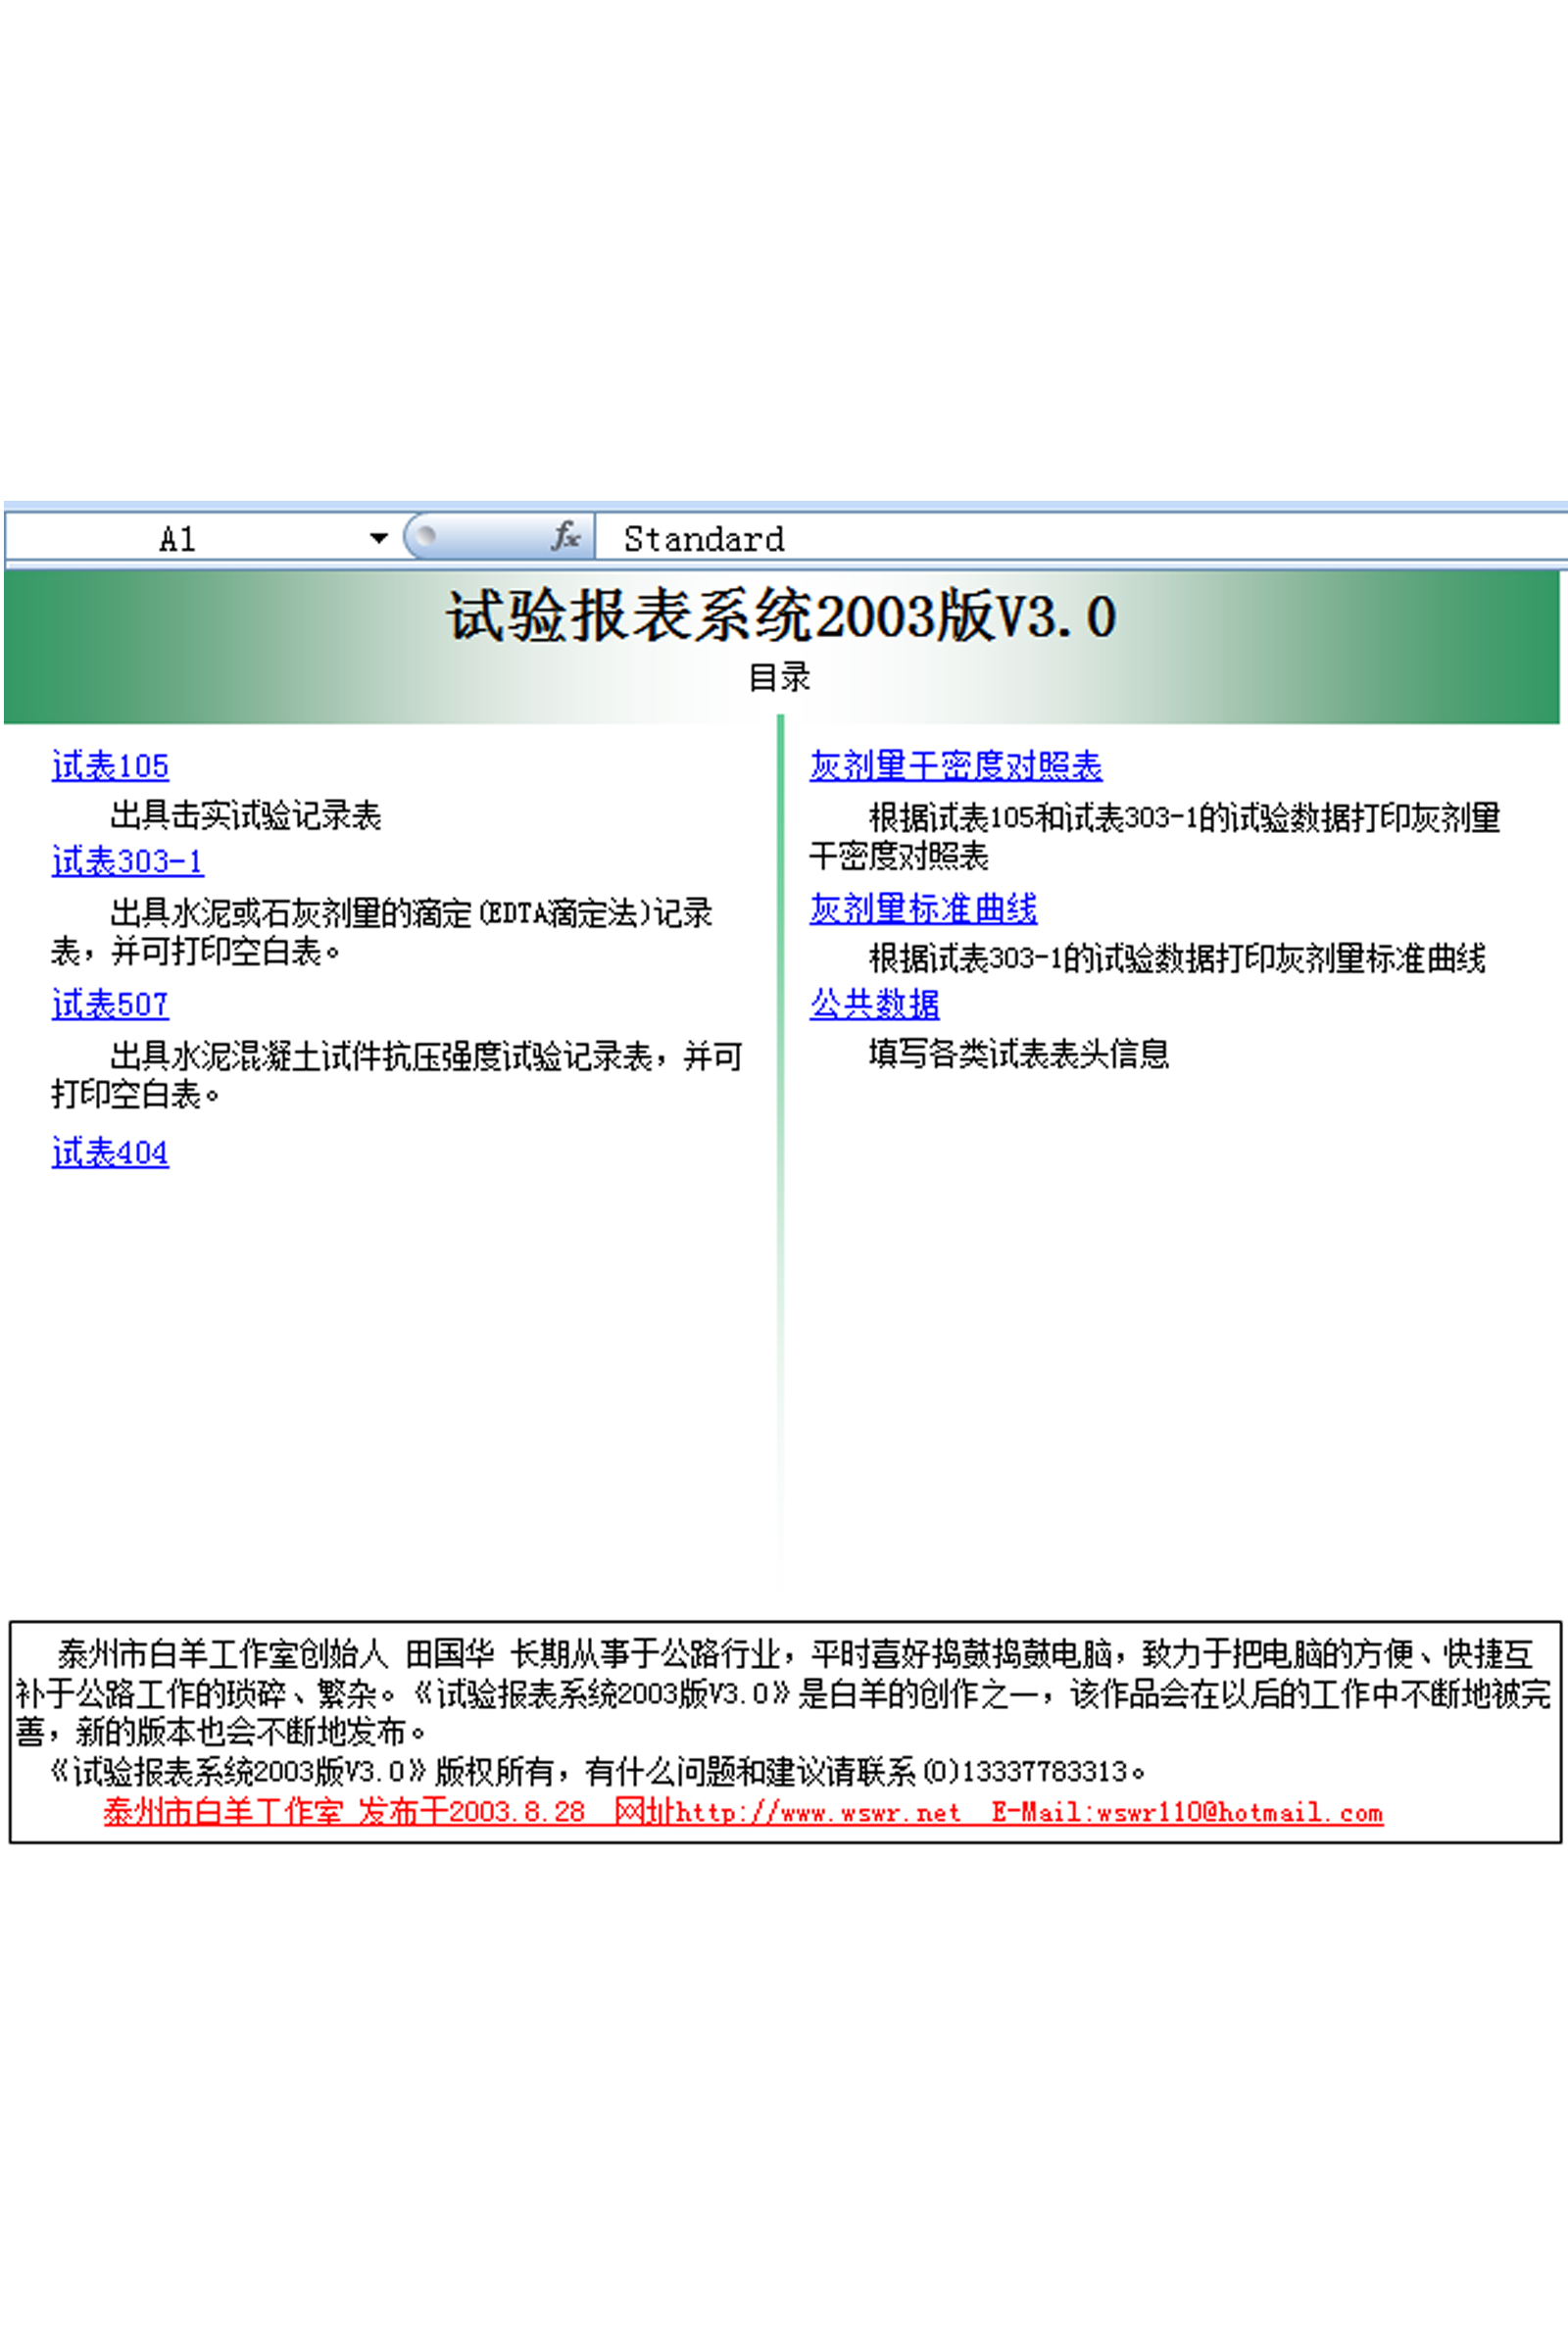The width and height of the screenshot is (1568, 2352).
Task: Click the round handle left of fx
Action: [426, 535]
